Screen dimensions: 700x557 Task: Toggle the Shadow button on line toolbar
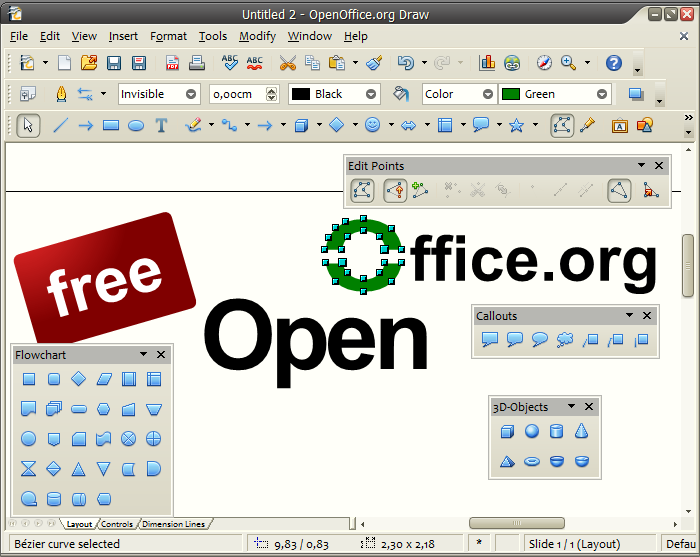tap(636, 94)
